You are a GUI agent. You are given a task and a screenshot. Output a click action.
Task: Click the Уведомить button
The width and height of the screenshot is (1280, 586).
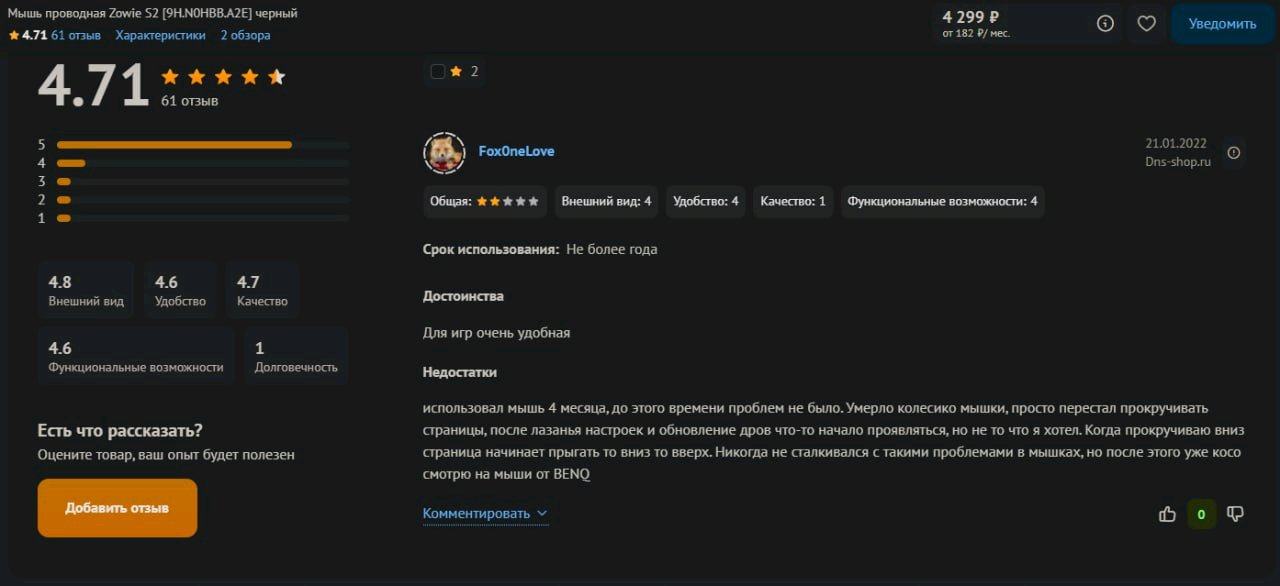click(1222, 23)
